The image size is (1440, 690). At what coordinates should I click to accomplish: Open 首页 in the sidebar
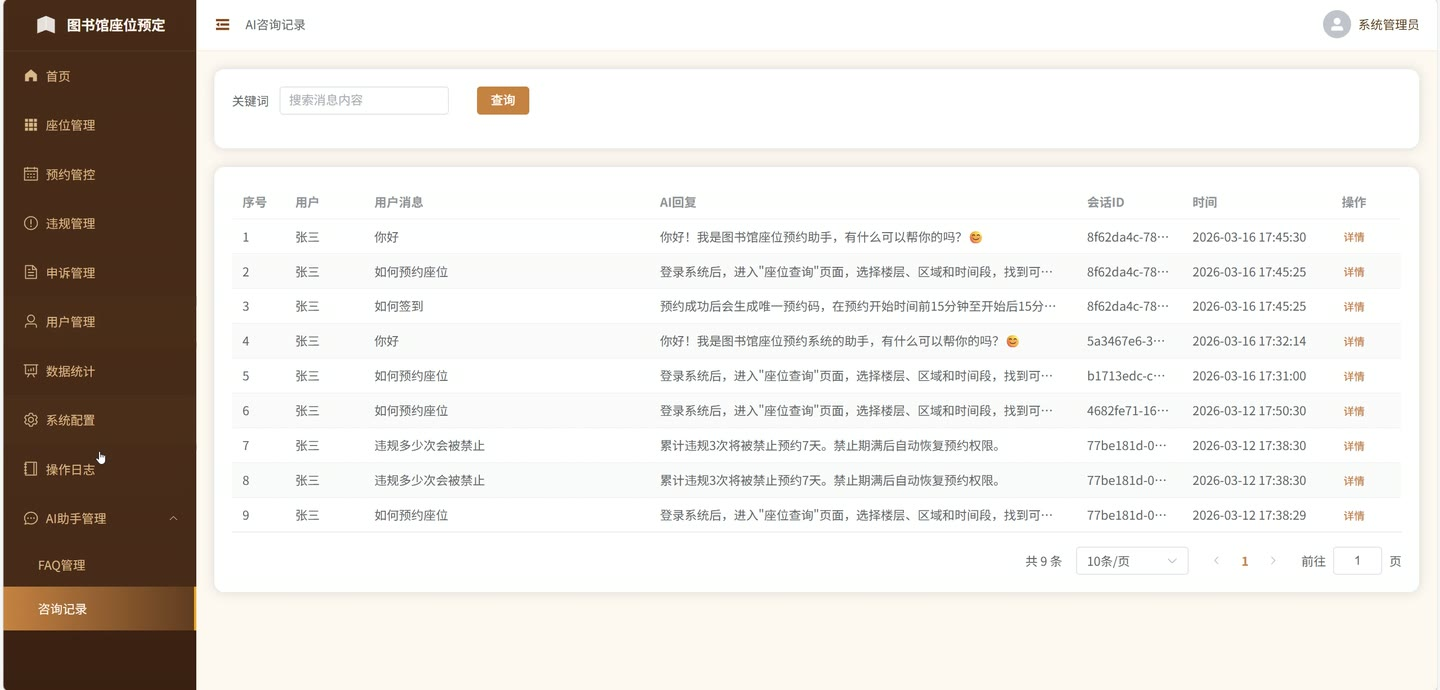coord(98,76)
